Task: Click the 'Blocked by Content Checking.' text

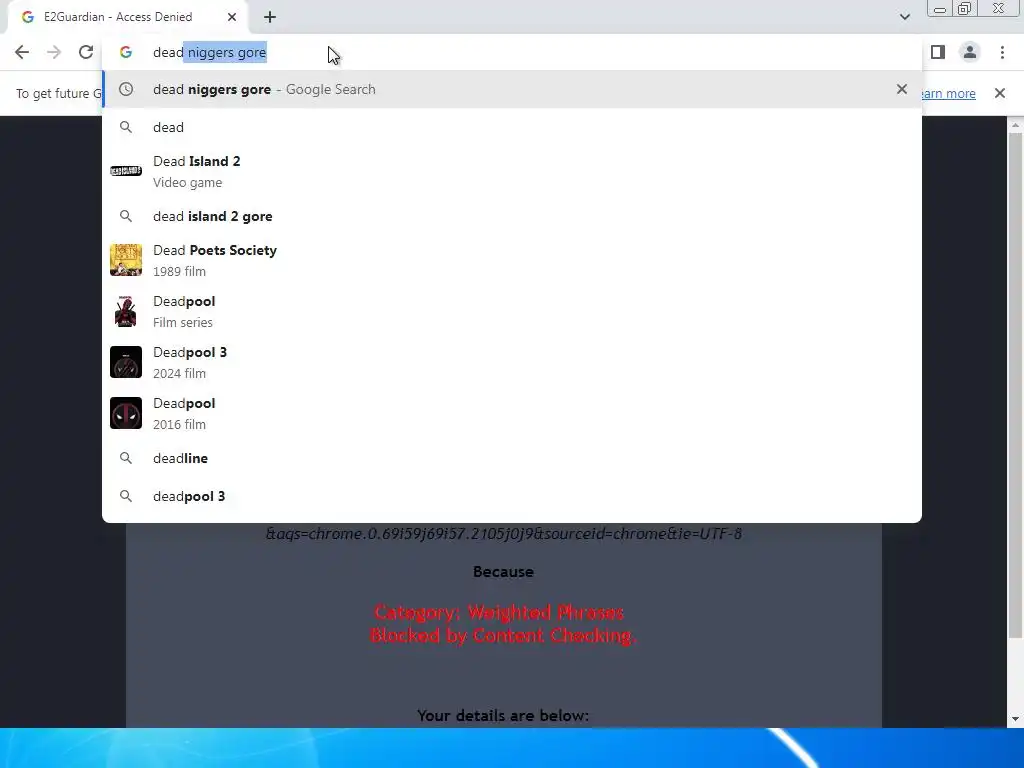Action: pos(503,635)
